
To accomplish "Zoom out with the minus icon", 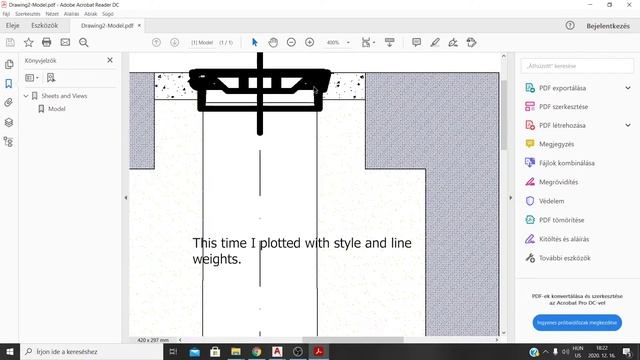I will tap(291, 42).
